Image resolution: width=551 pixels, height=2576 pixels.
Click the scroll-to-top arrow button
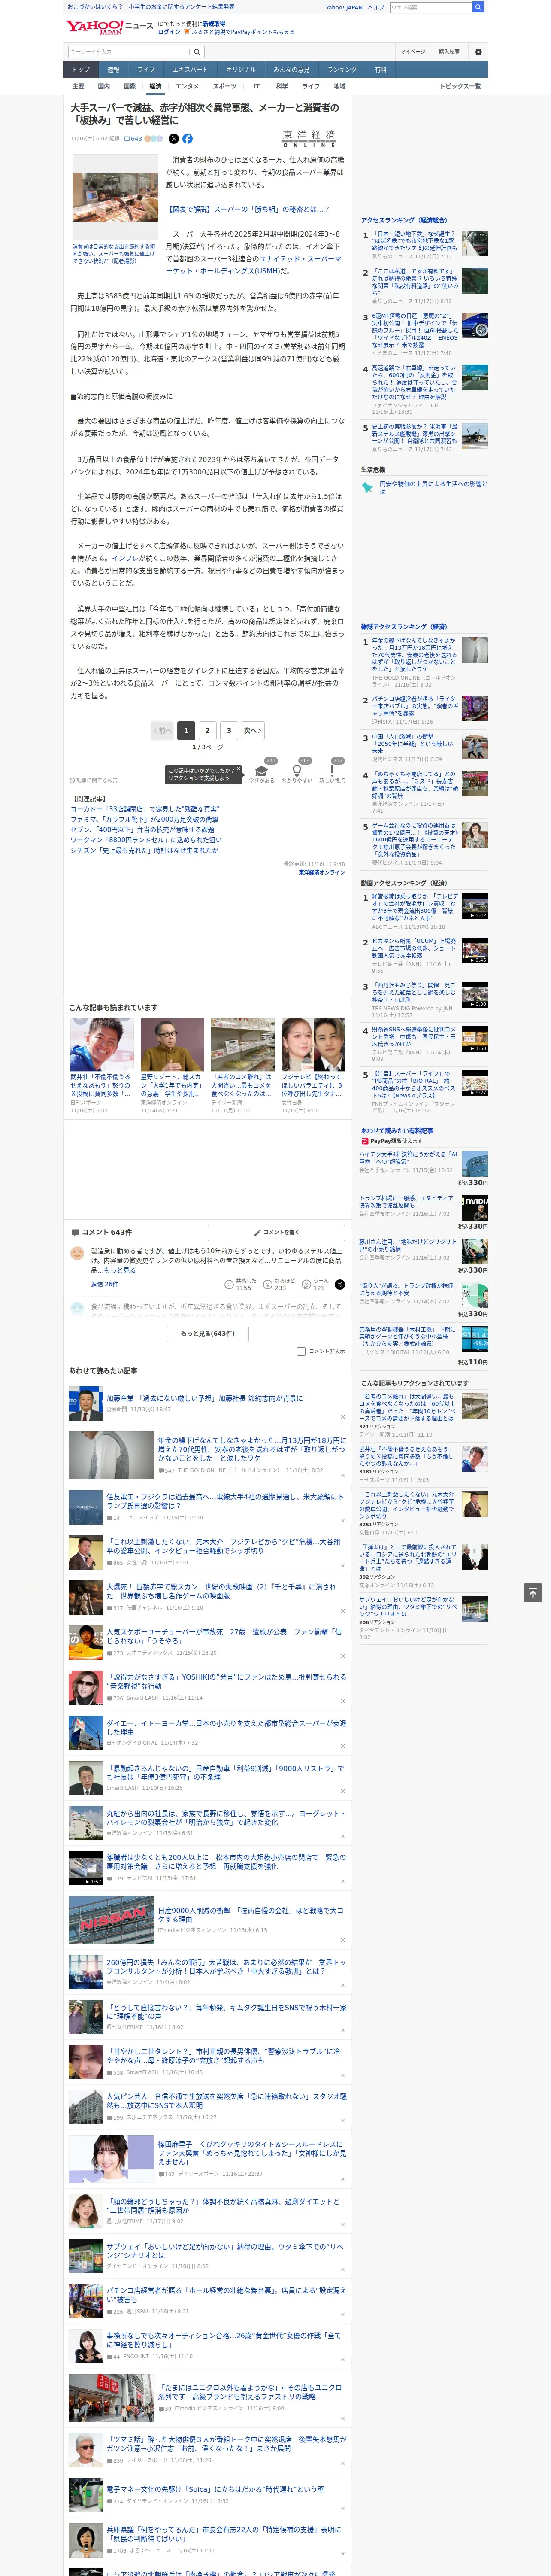point(533,1592)
